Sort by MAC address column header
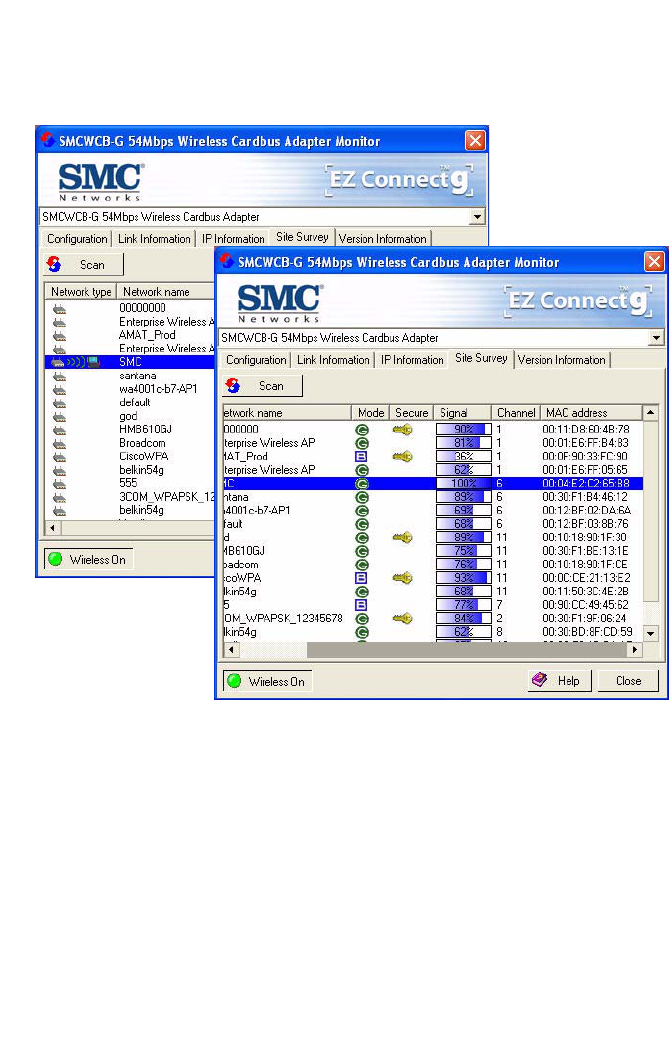 pos(591,412)
